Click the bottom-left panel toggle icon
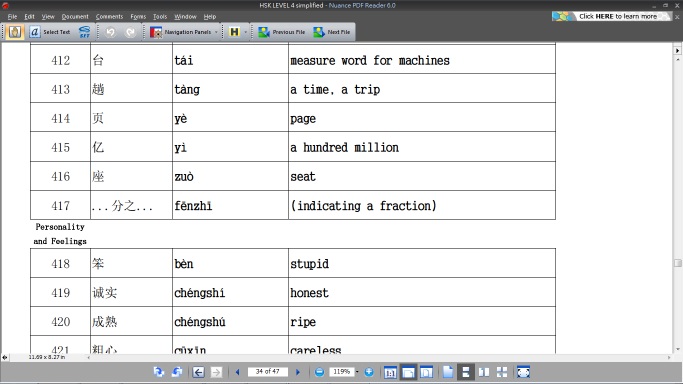 [x=4, y=357]
